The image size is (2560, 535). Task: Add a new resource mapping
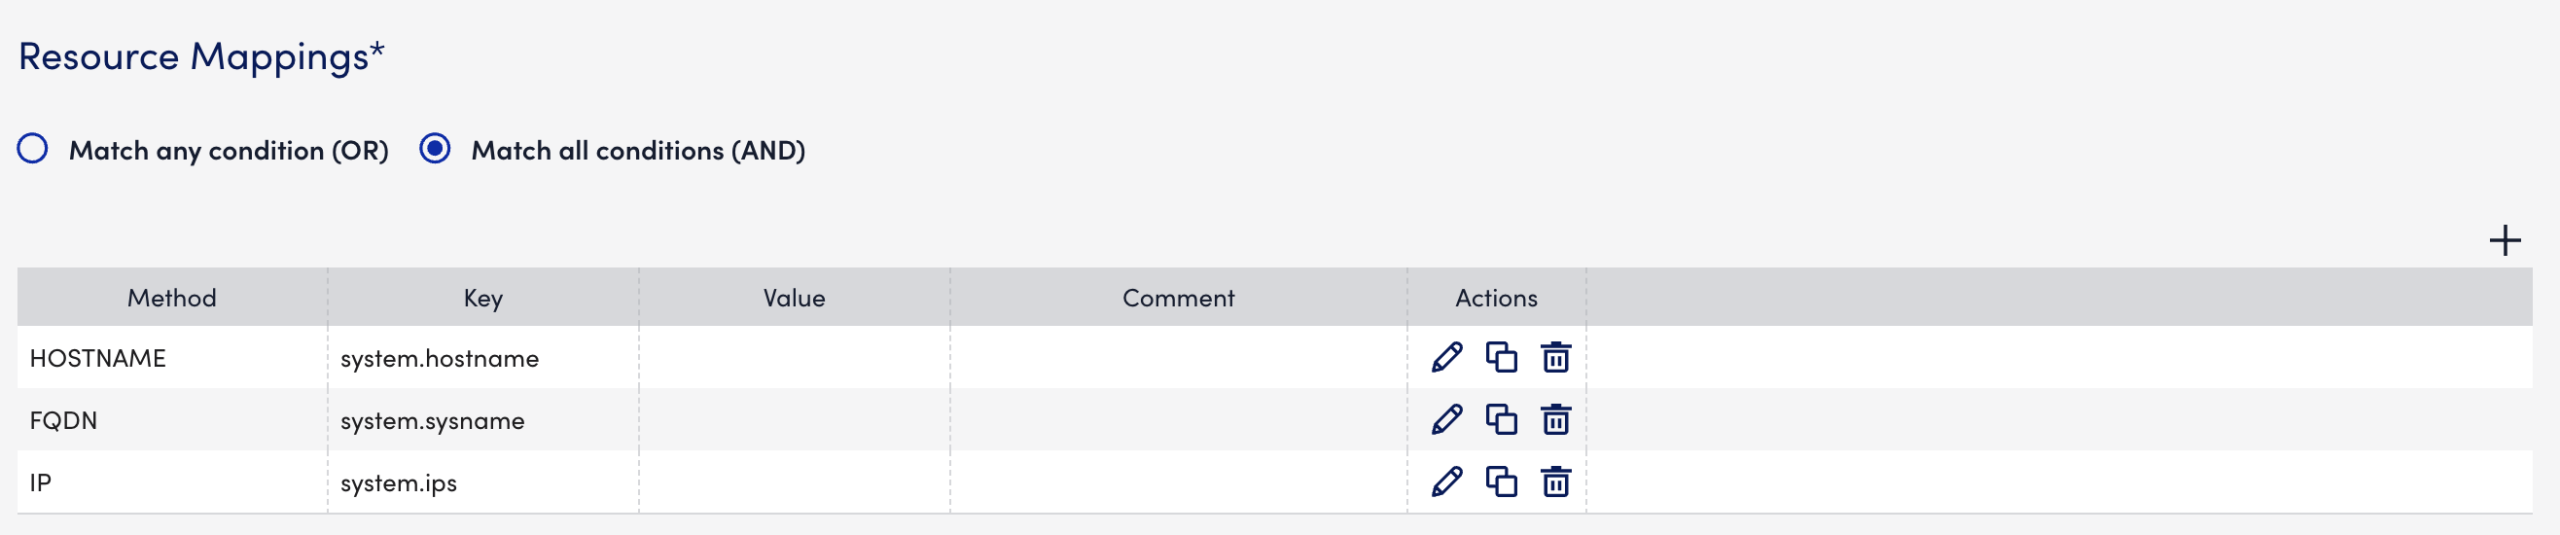click(2505, 241)
